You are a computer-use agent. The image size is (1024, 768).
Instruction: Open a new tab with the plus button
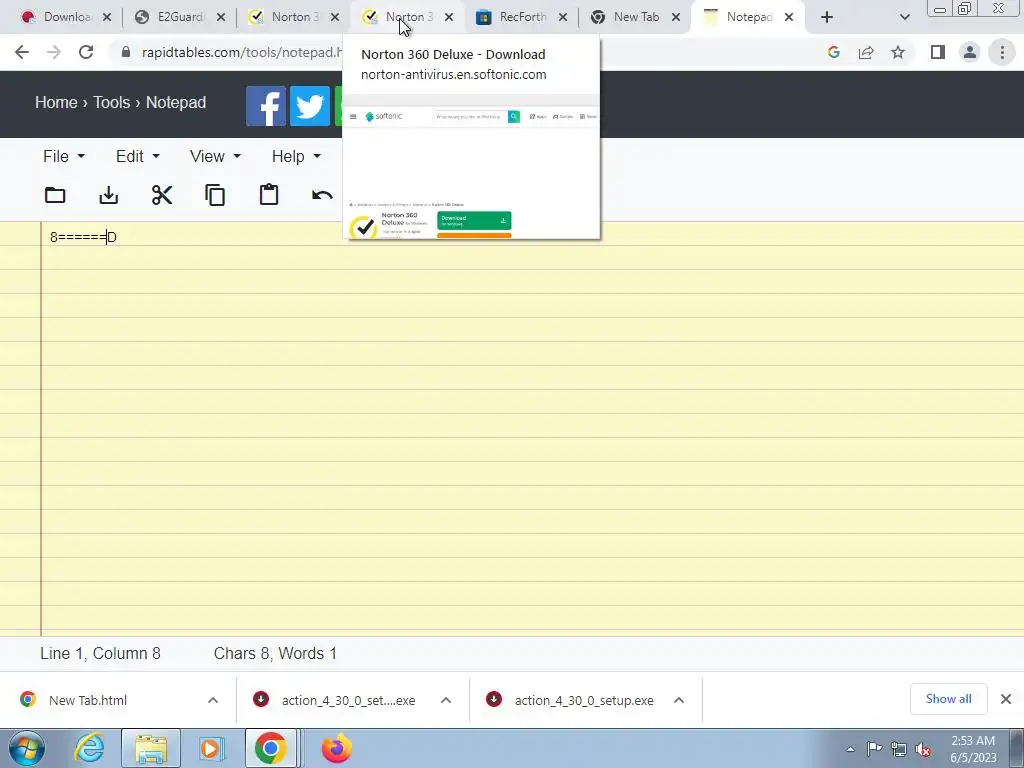click(827, 17)
